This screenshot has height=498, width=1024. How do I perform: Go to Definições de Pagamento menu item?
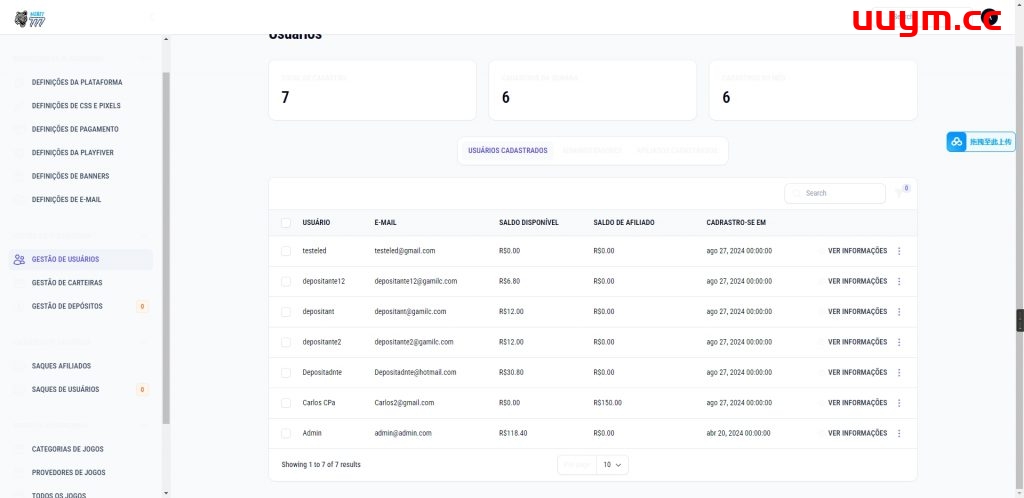(75, 129)
